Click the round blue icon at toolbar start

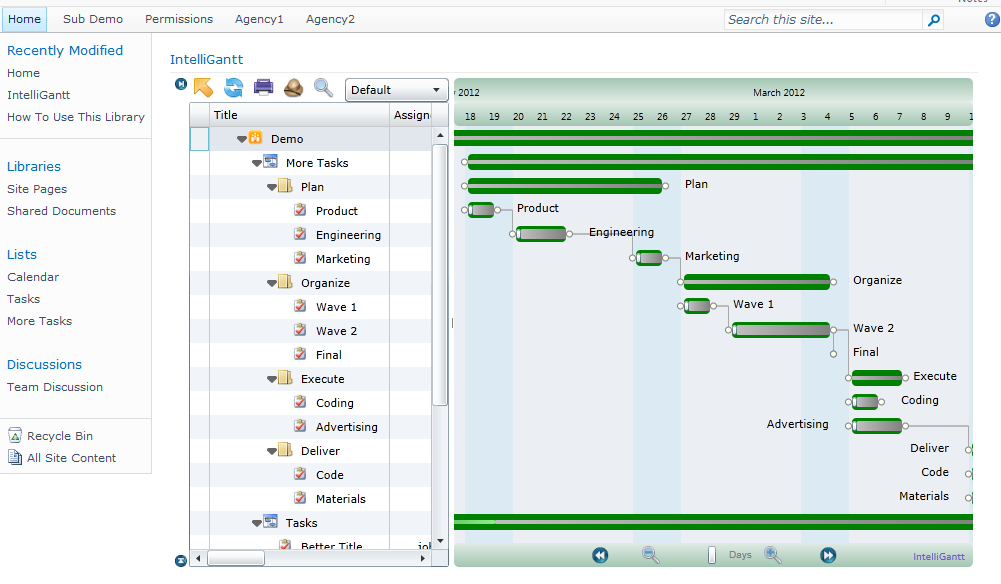(181, 84)
